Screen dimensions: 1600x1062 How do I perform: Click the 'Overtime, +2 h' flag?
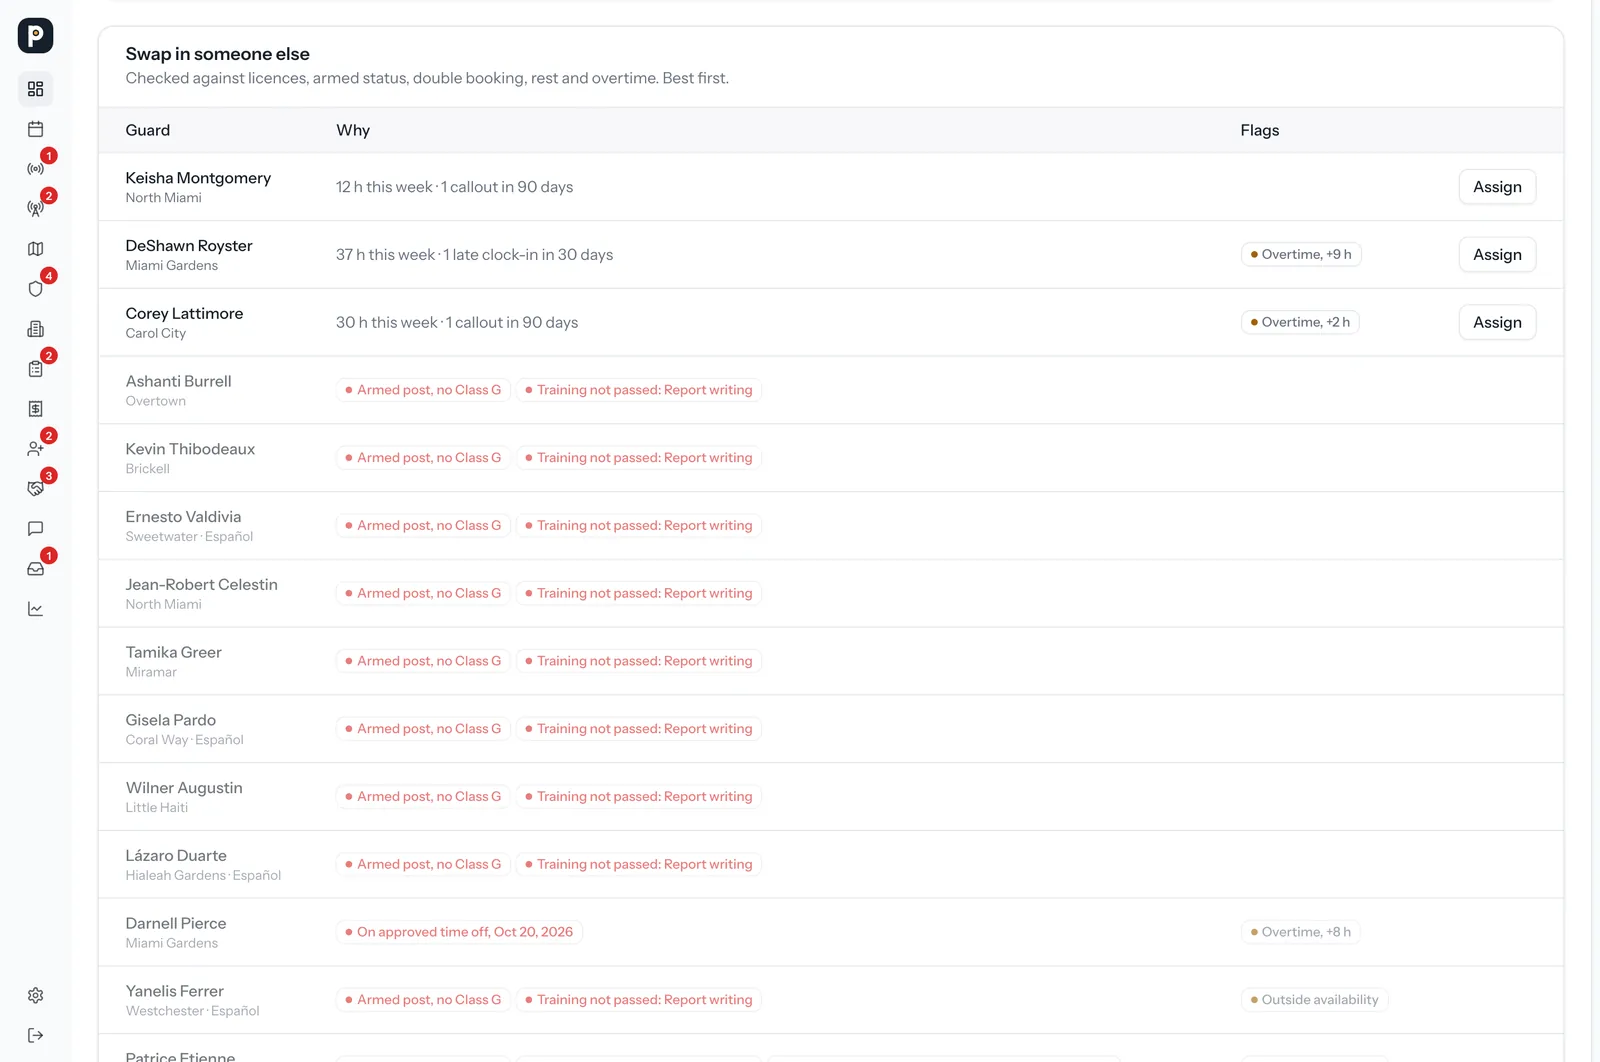click(1300, 322)
